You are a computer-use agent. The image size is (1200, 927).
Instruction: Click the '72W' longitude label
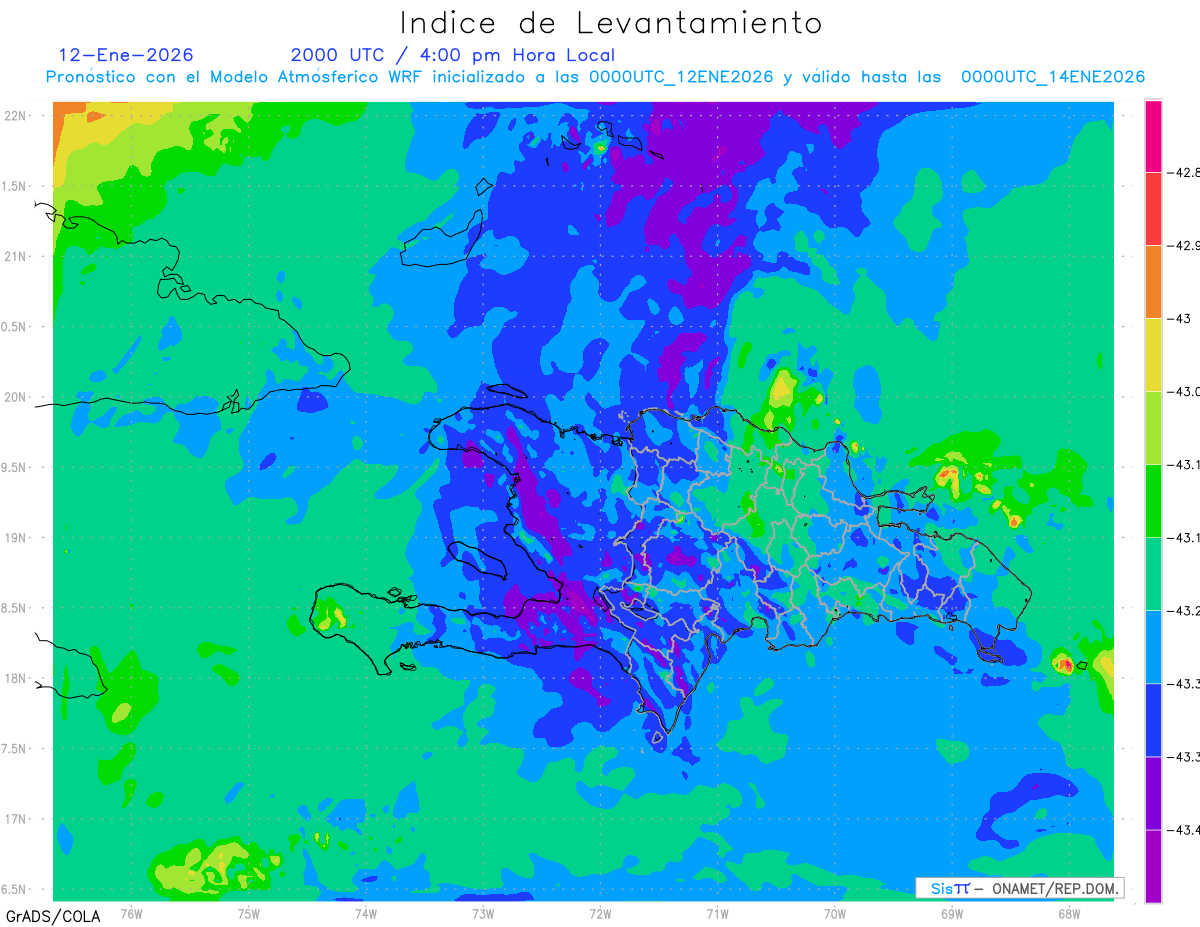pyautogui.click(x=600, y=913)
